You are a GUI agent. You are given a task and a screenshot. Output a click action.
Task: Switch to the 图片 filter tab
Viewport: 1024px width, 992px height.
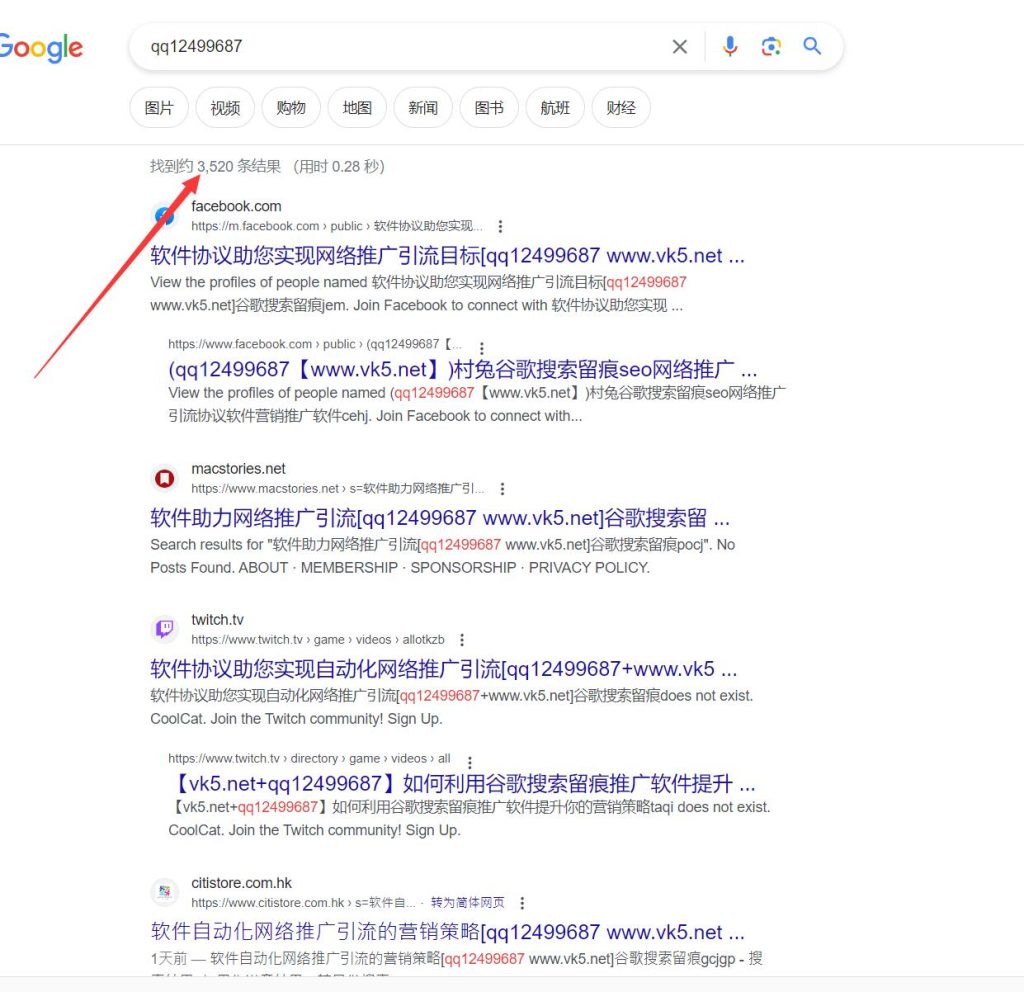[159, 108]
